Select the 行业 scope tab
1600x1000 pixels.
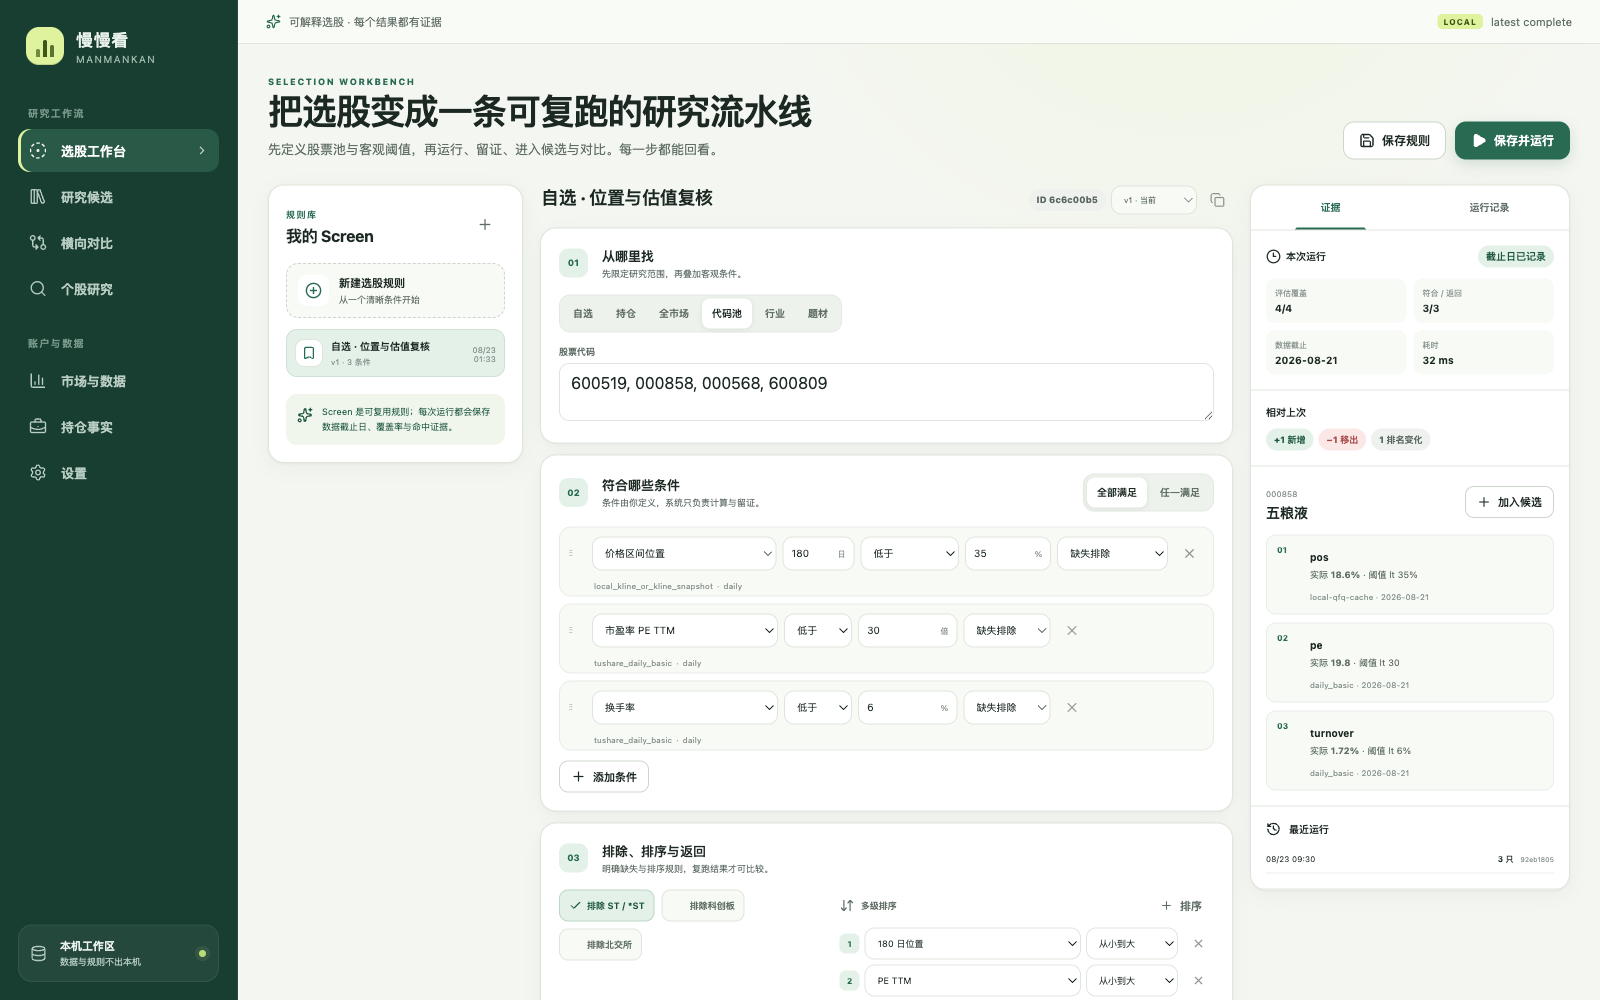click(x=775, y=314)
